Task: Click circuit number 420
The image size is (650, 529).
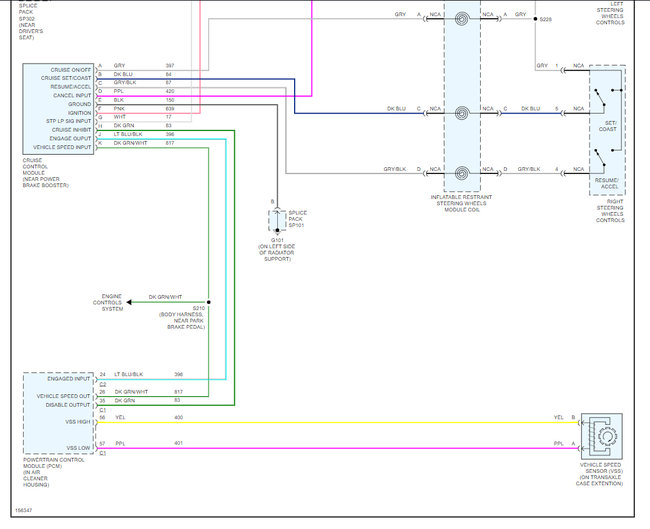Action: (170, 91)
